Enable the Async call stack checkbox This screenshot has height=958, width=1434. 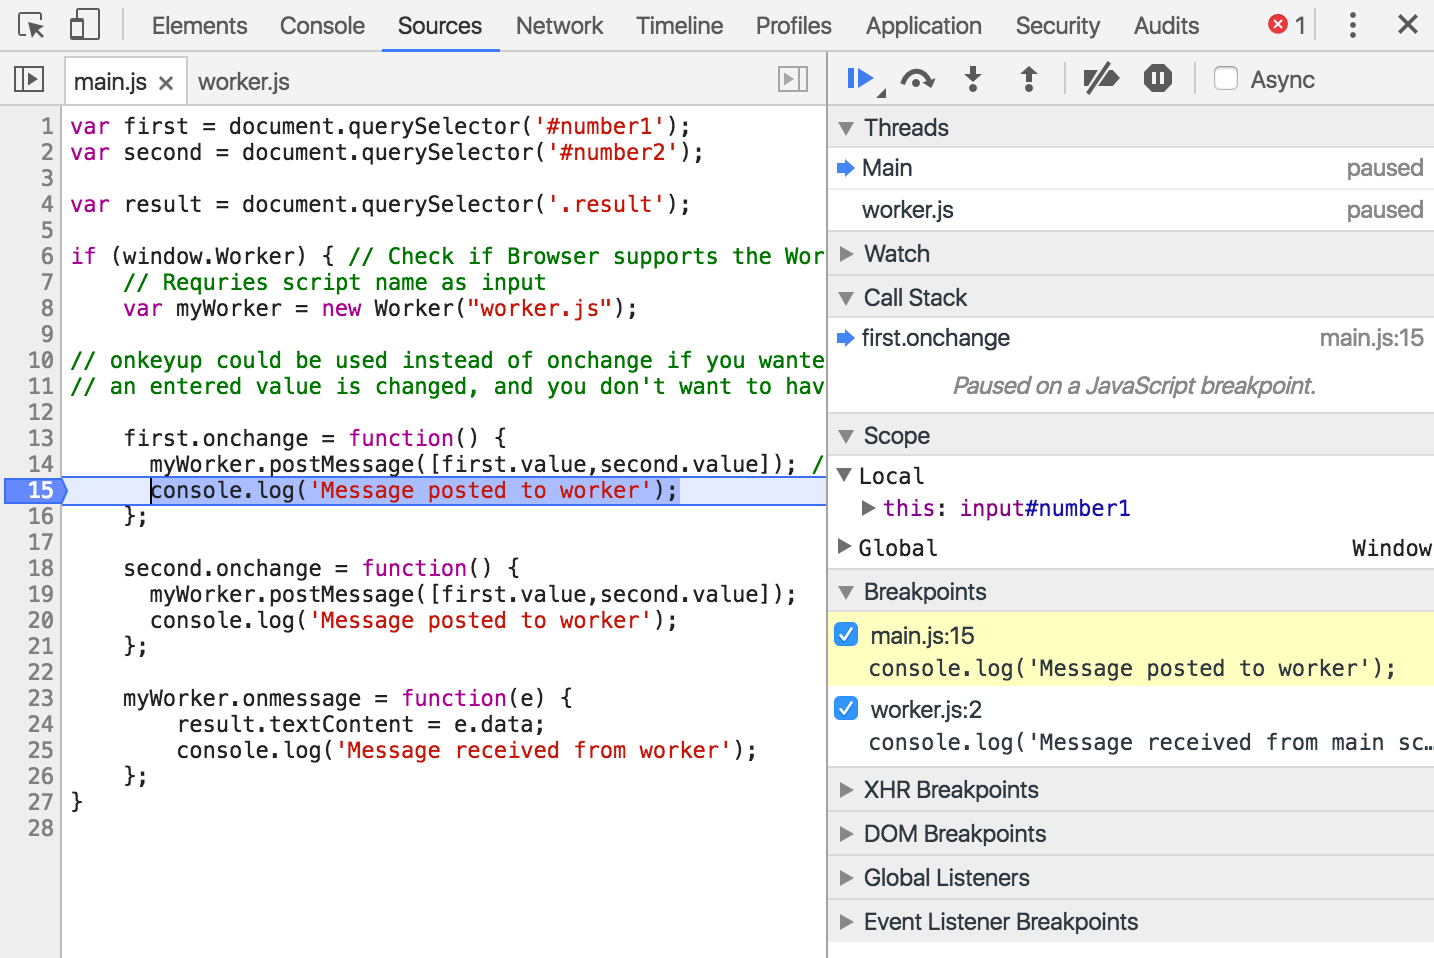pos(1226,79)
